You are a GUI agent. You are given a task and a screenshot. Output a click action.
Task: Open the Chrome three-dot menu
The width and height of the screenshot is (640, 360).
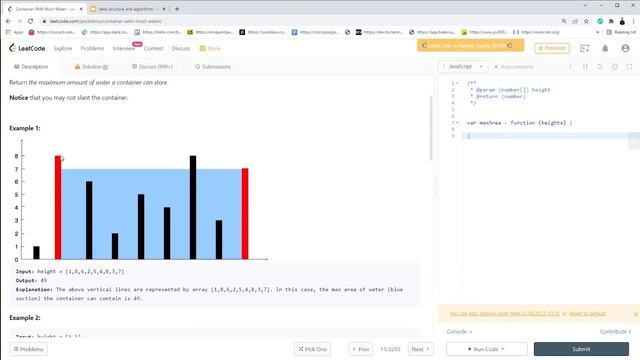point(633,21)
